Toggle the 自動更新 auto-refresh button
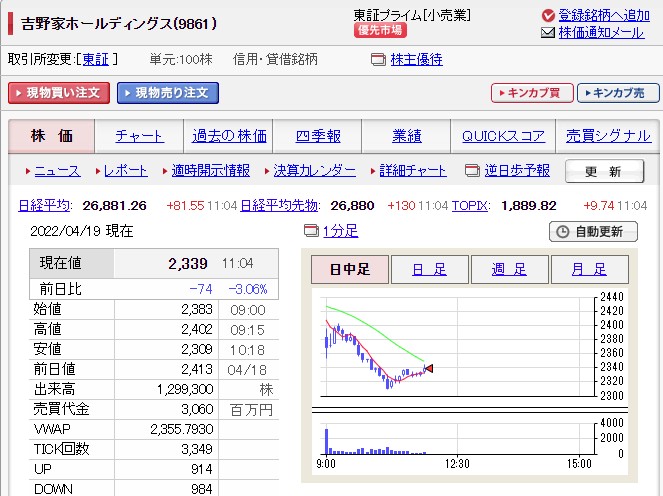This screenshot has width=663, height=496. (593, 232)
